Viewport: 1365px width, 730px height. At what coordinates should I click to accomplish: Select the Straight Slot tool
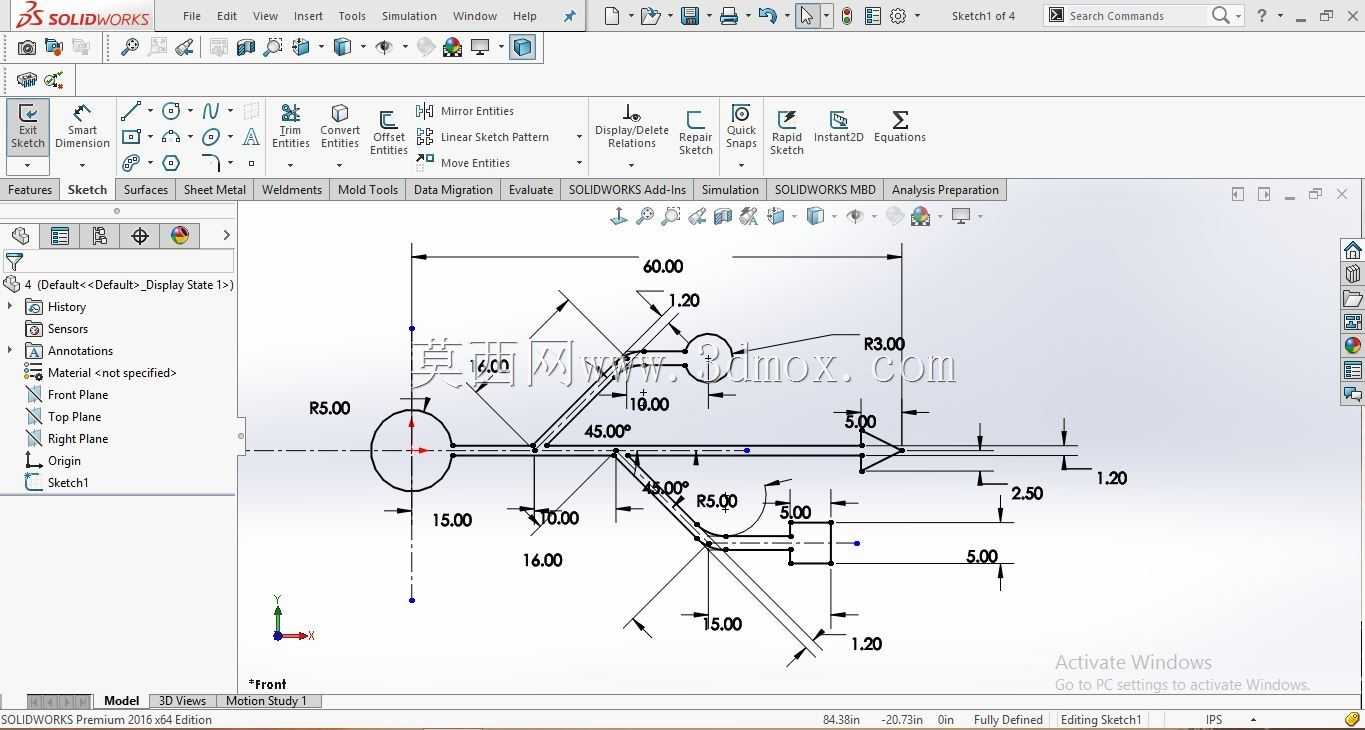131,163
